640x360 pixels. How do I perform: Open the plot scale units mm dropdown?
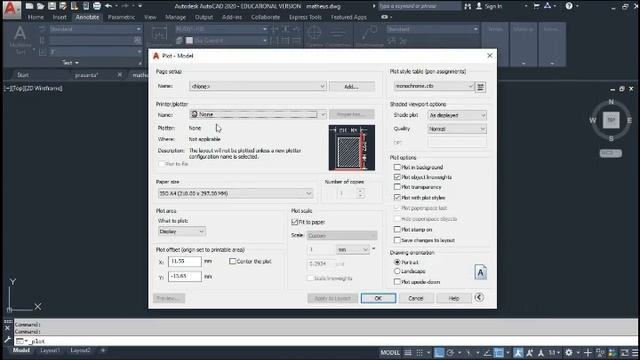point(353,249)
